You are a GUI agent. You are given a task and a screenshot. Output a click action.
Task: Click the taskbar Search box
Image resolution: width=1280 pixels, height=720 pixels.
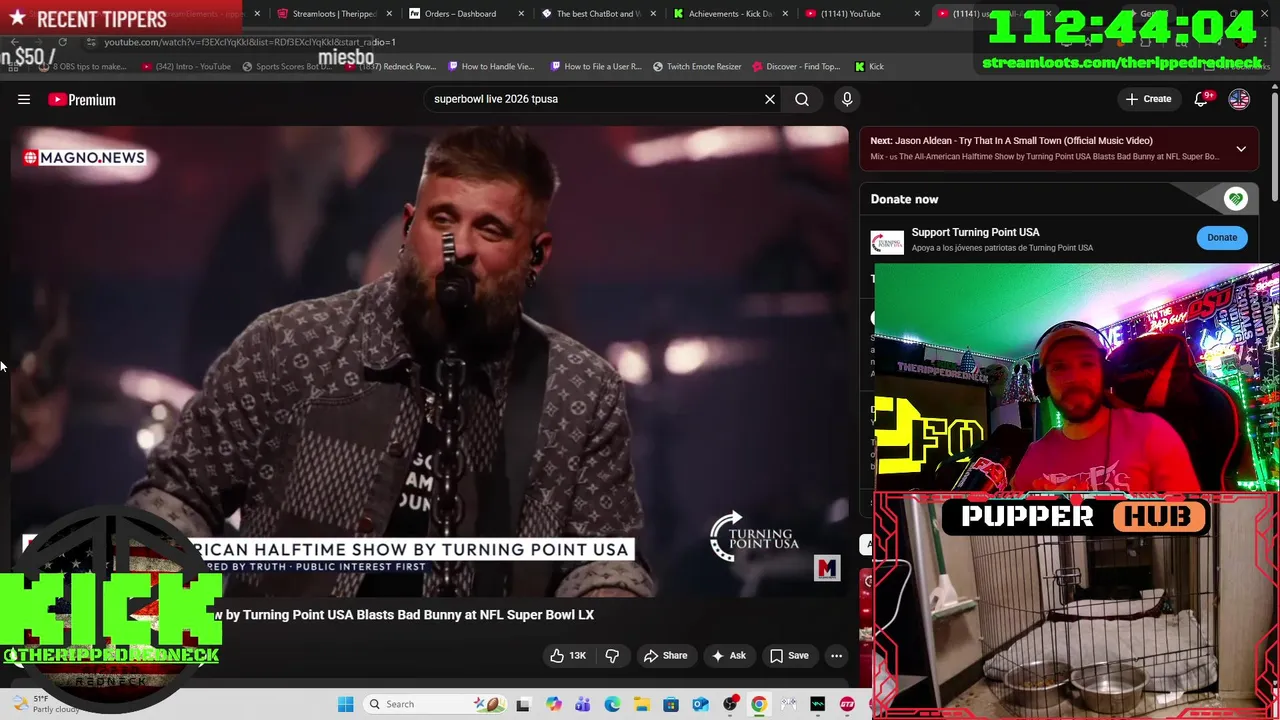[435, 704]
